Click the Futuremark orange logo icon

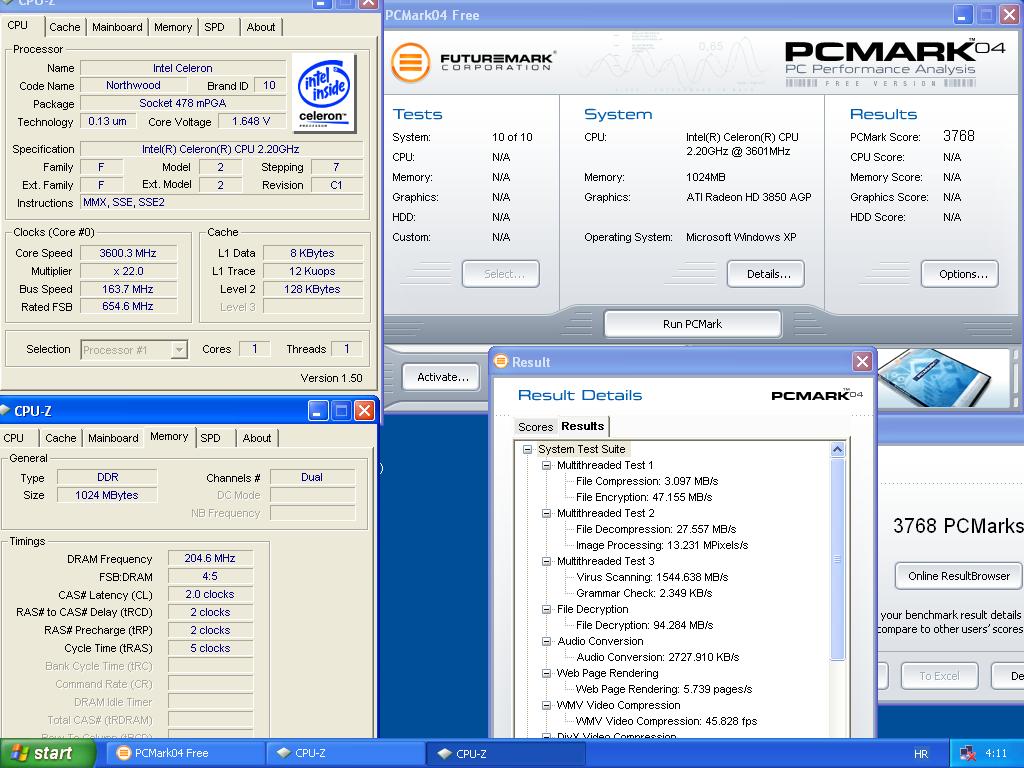point(410,63)
